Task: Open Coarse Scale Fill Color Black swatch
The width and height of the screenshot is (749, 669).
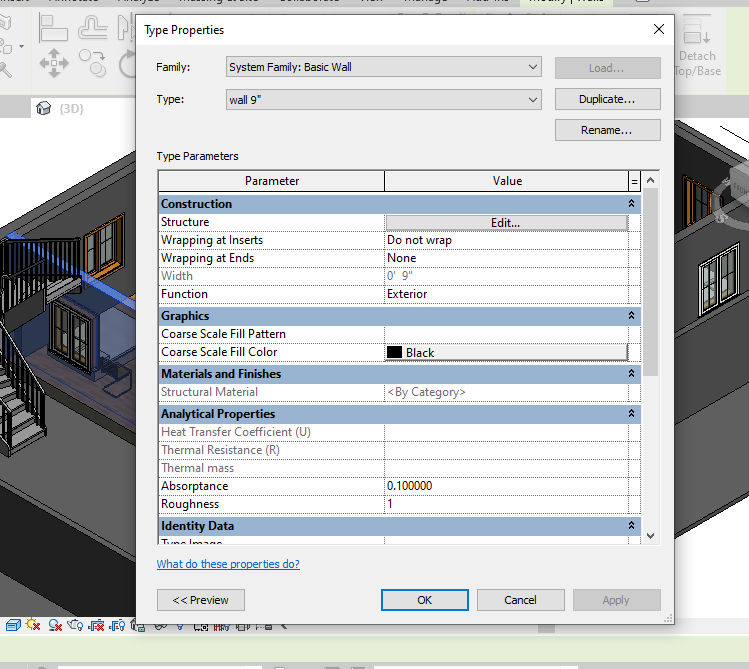Action: click(506, 352)
